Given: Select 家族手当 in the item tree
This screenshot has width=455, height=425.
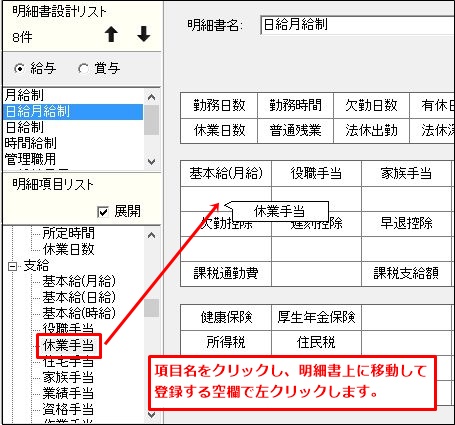Looking at the screenshot, I should [68, 378].
